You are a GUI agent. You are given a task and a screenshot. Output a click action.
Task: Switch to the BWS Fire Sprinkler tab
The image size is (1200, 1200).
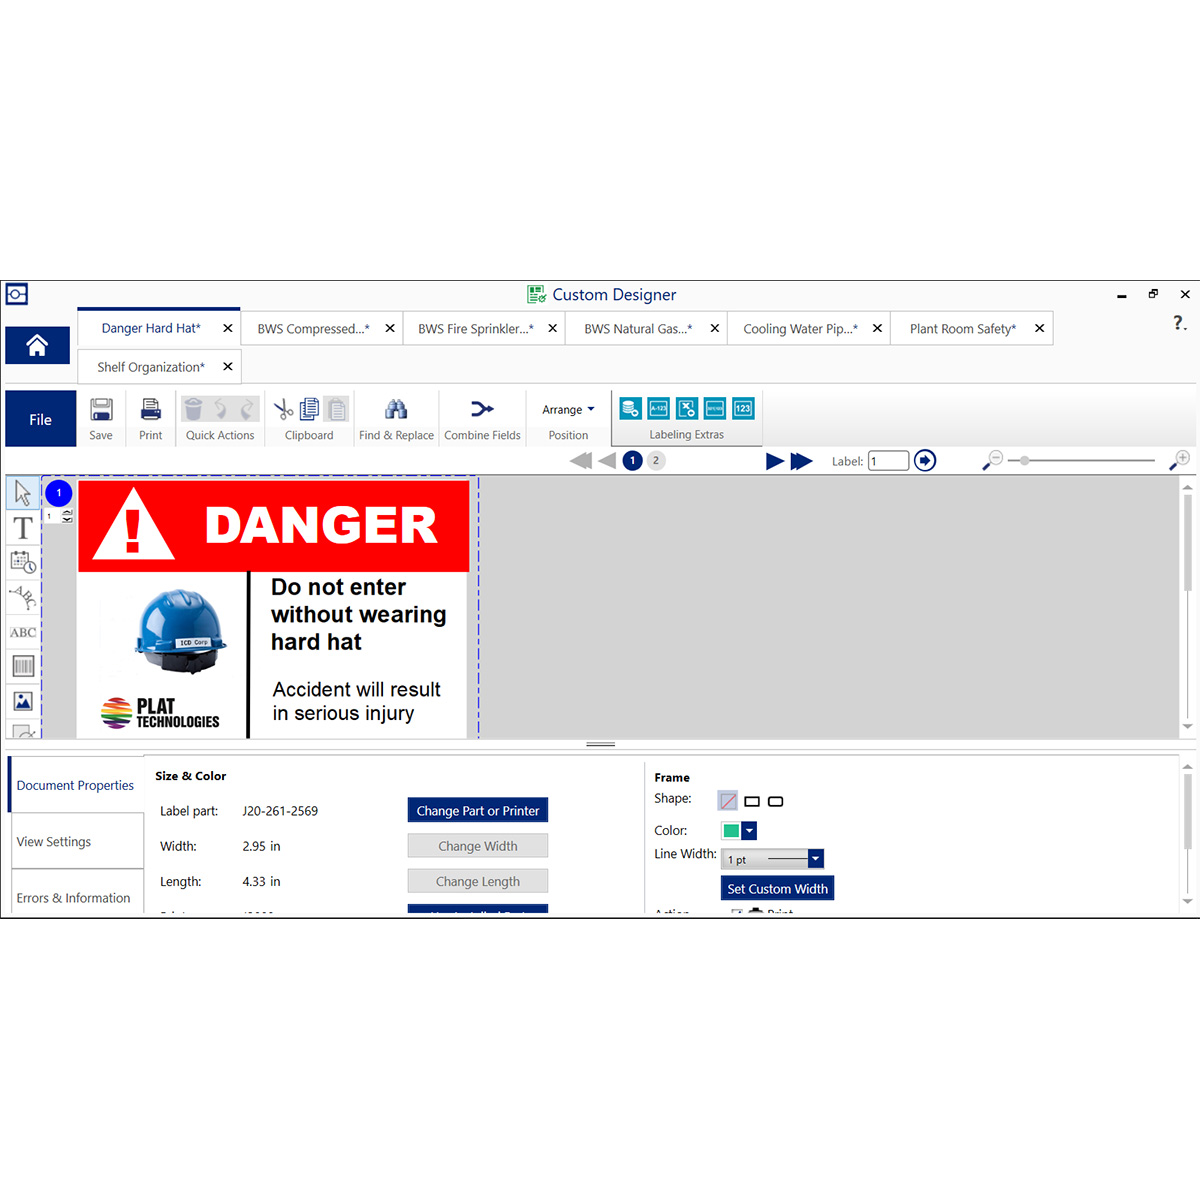[476, 329]
